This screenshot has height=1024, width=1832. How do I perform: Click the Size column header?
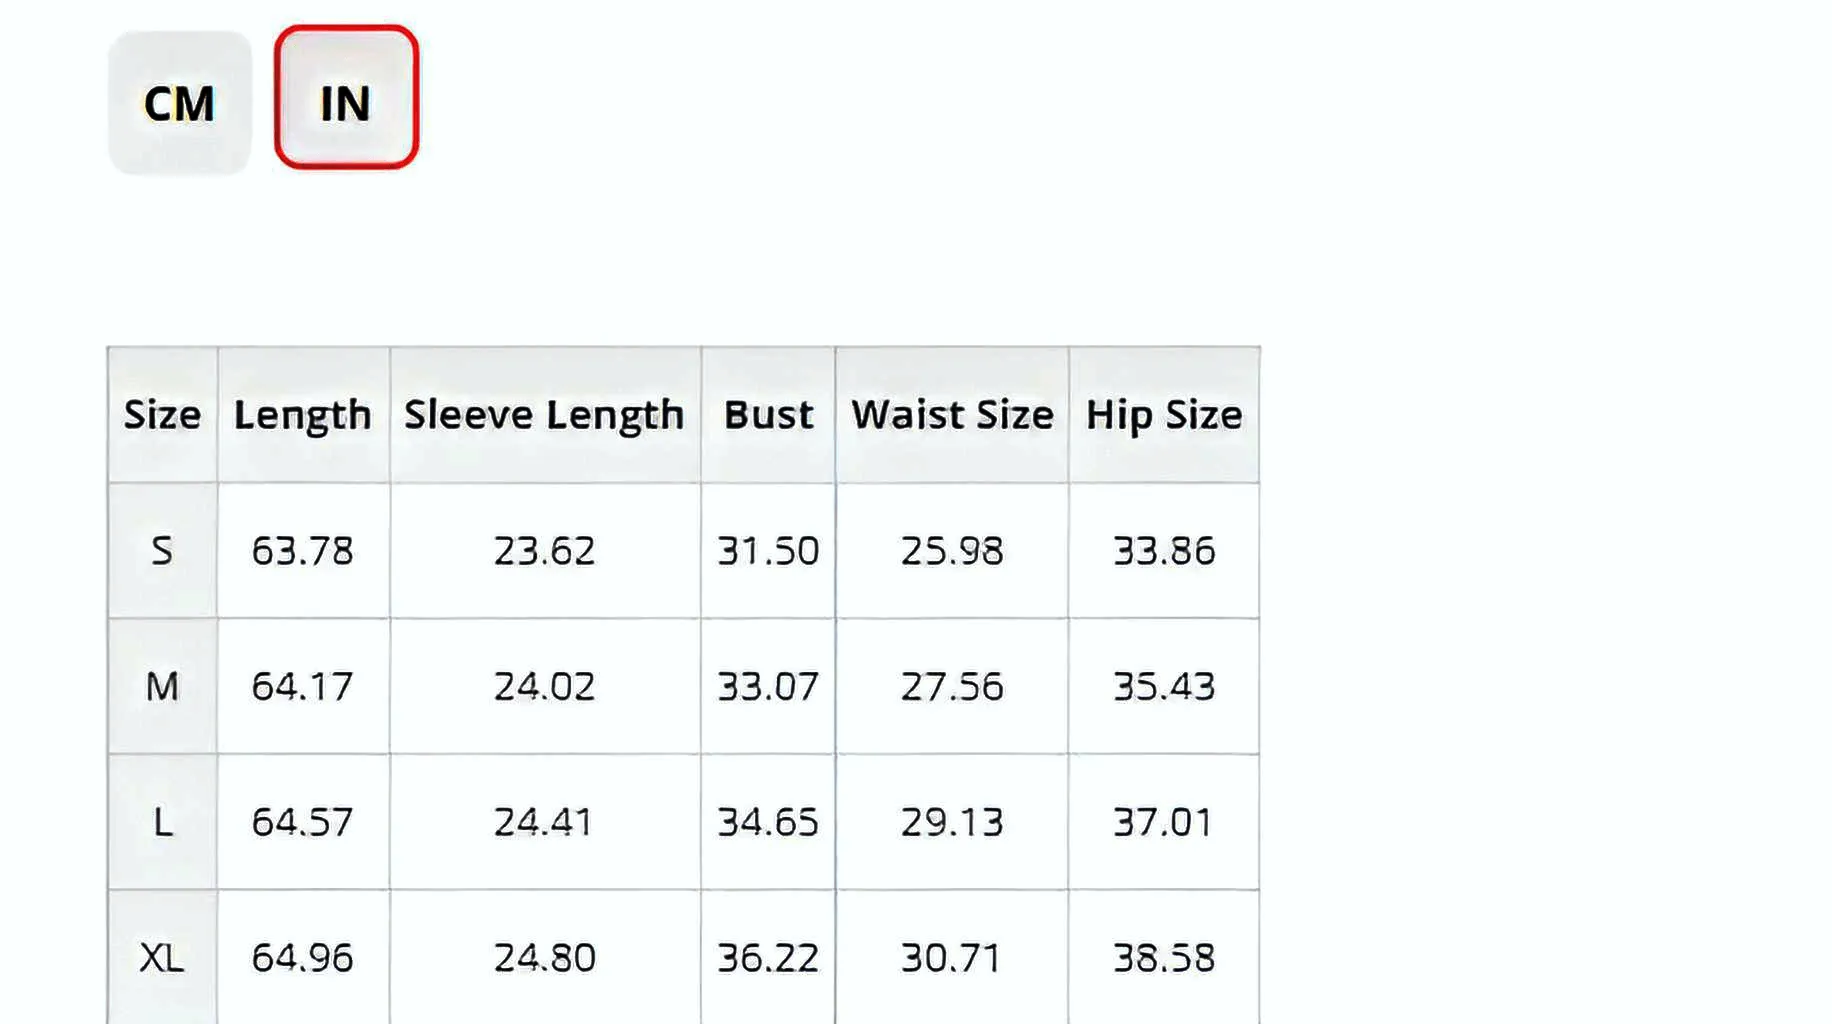tap(162, 415)
